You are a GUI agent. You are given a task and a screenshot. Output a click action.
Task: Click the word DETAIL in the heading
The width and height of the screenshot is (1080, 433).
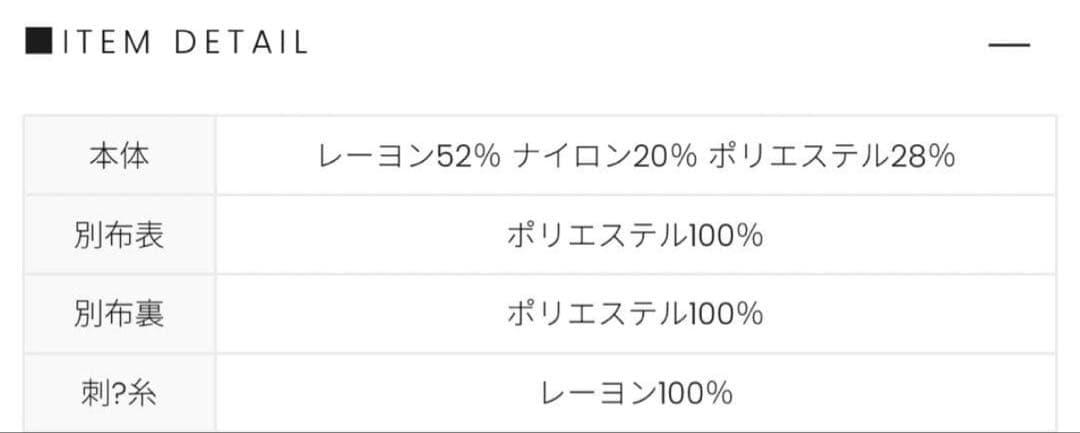[x=240, y=43]
